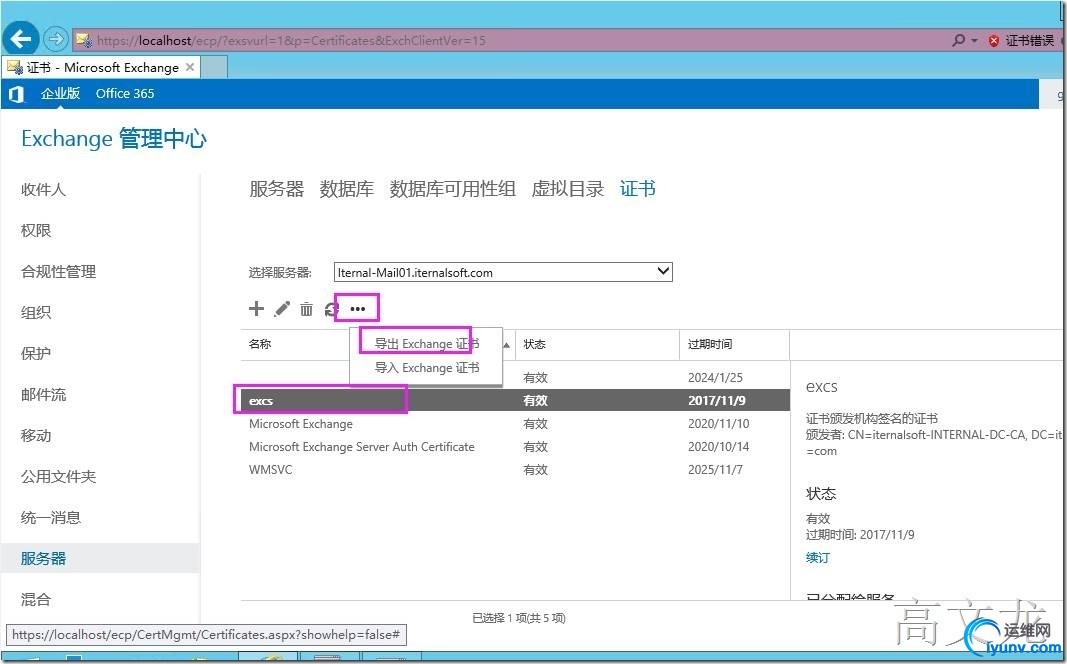Screen dimensions: 1067x664
Task: Open a new blank browser tab
Action: tap(214, 67)
